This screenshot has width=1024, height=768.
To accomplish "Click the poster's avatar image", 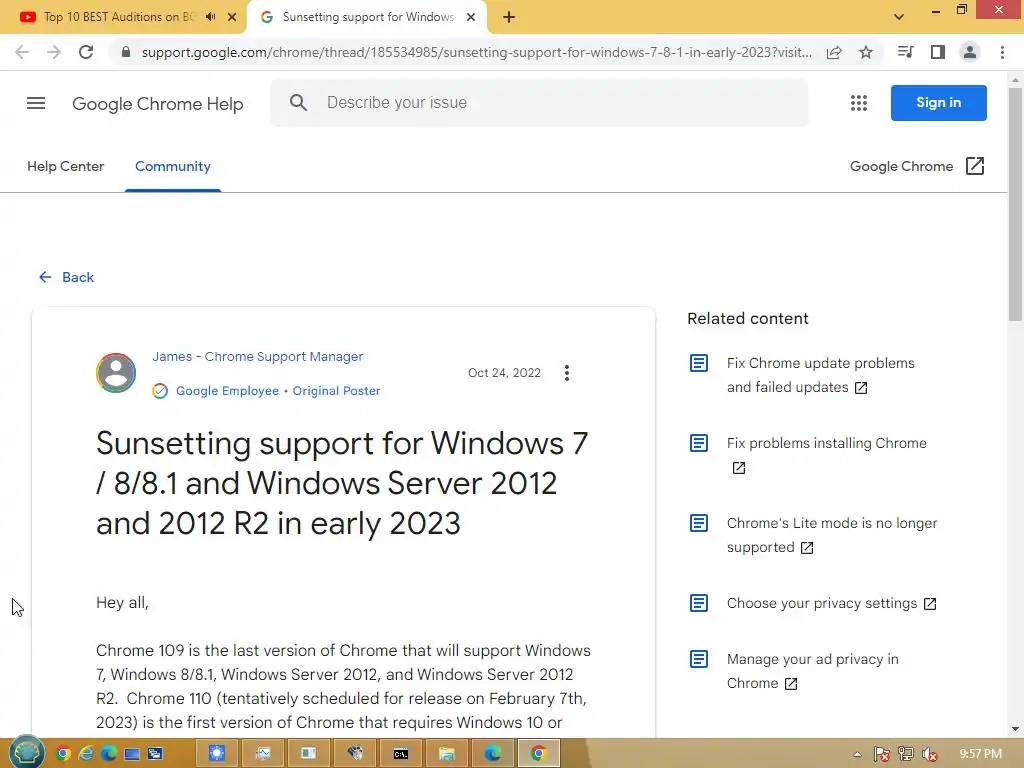I will (116, 373).
